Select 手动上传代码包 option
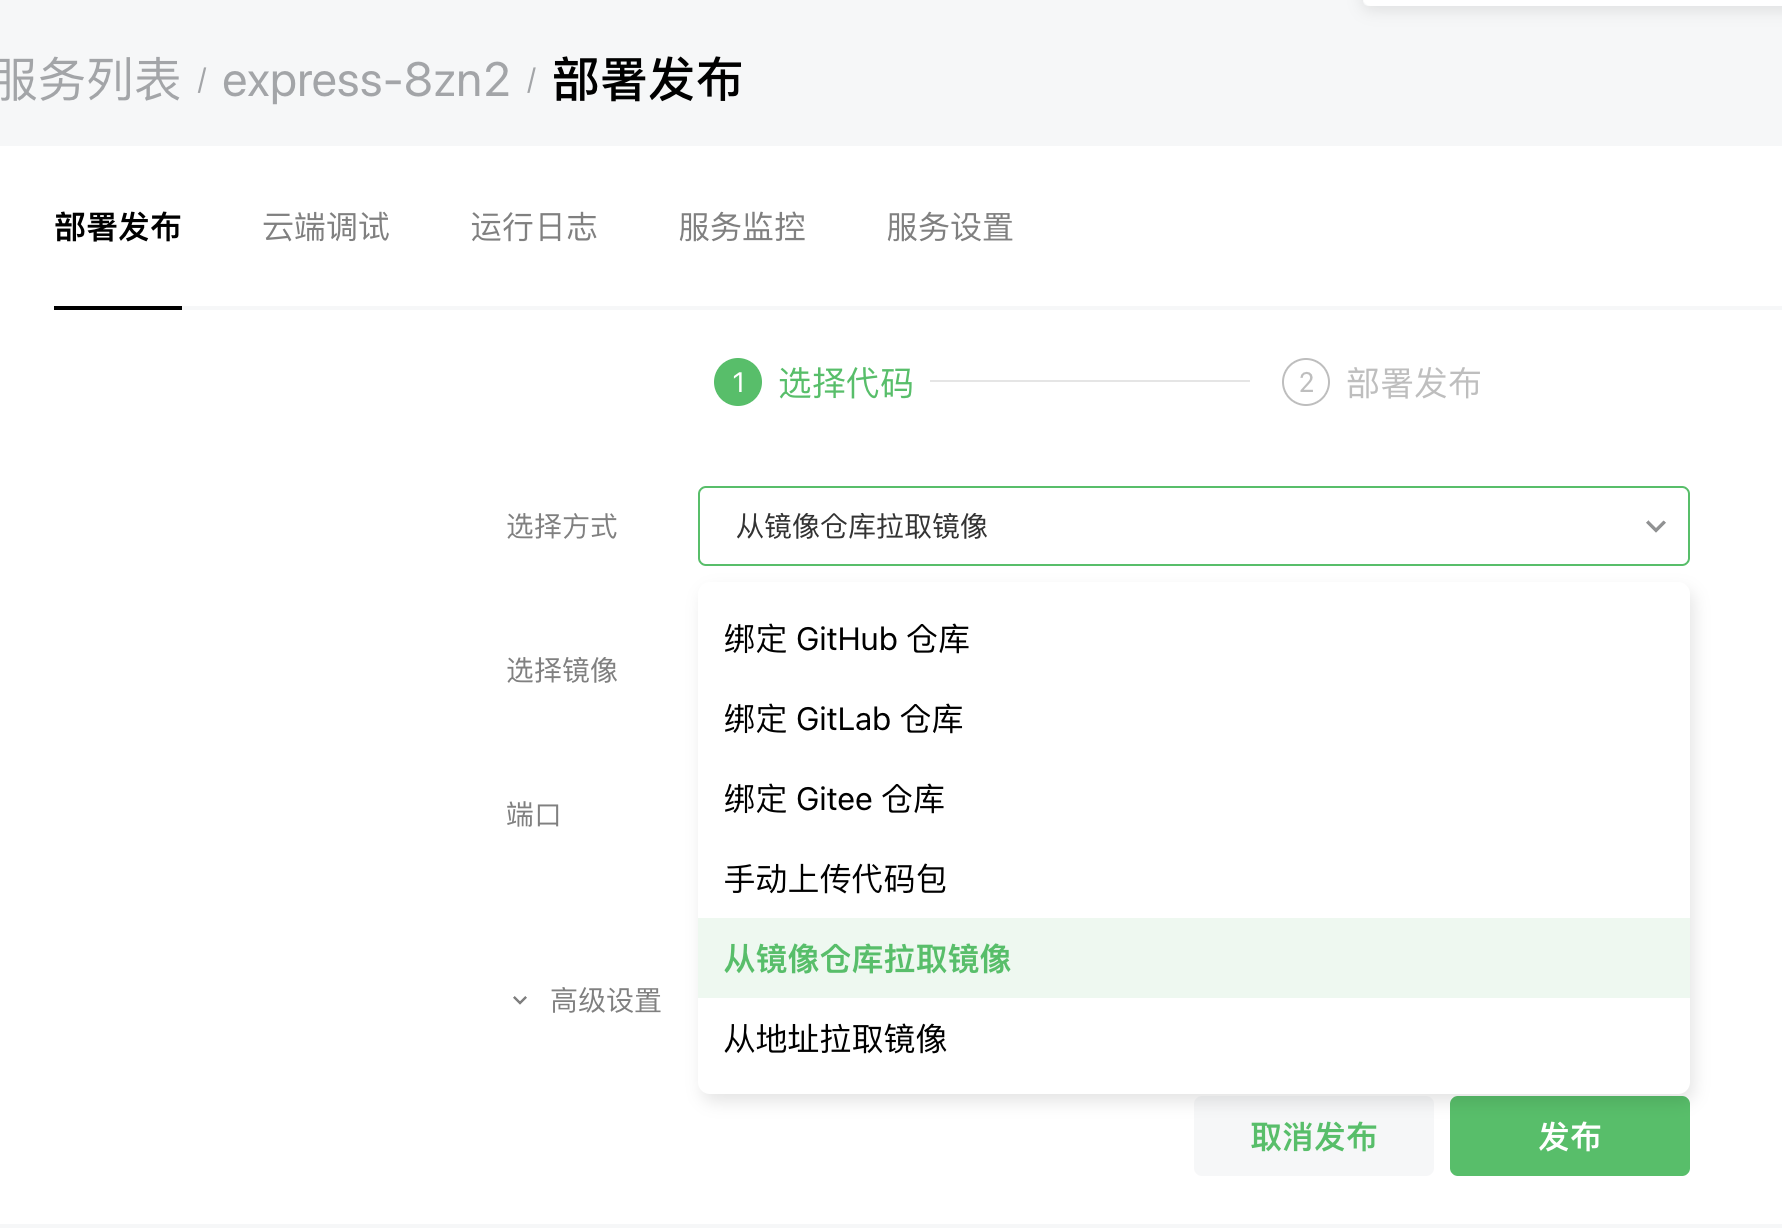The width and height of the screenshot is (1782, 1228). coord(1193,879)
